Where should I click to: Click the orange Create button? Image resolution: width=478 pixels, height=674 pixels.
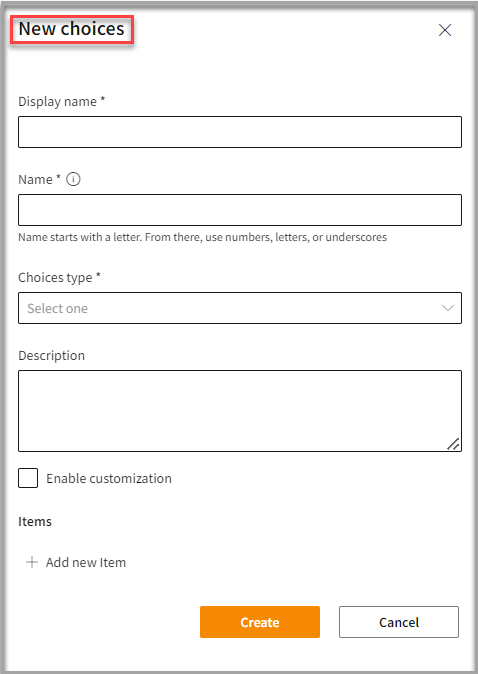pyautogui.click(x=260, y=622)
